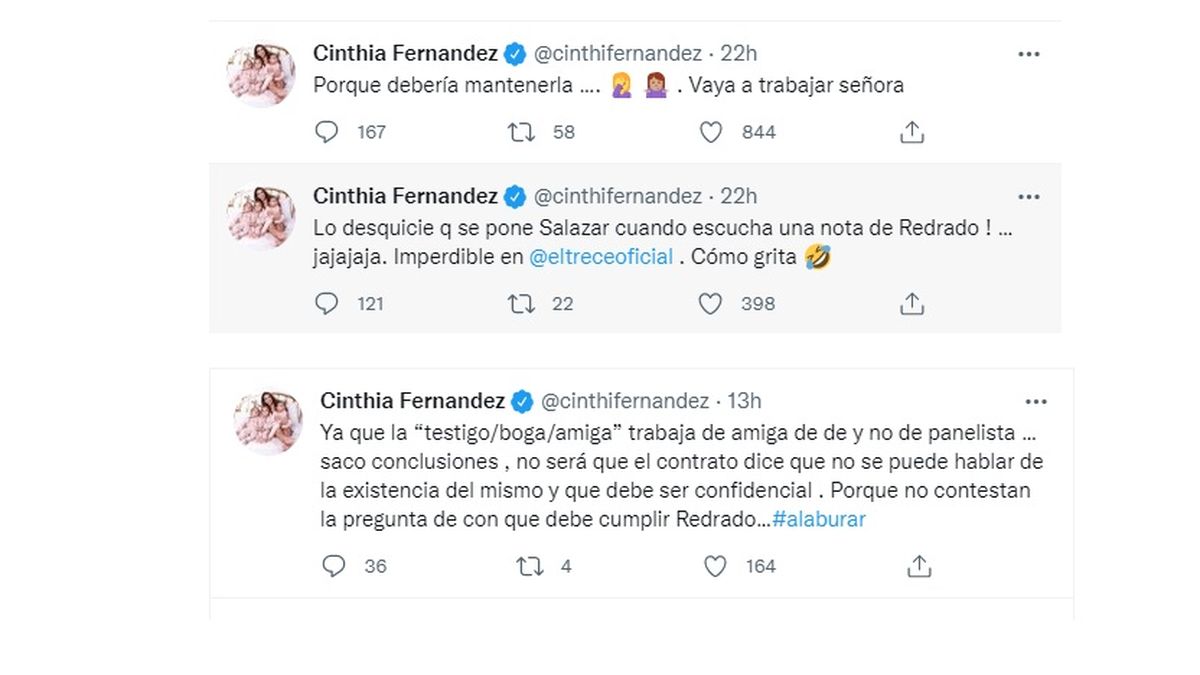Retweet the tweet with 4 retweets
This screenshot has width=1200, height=675.
point(528,567)
